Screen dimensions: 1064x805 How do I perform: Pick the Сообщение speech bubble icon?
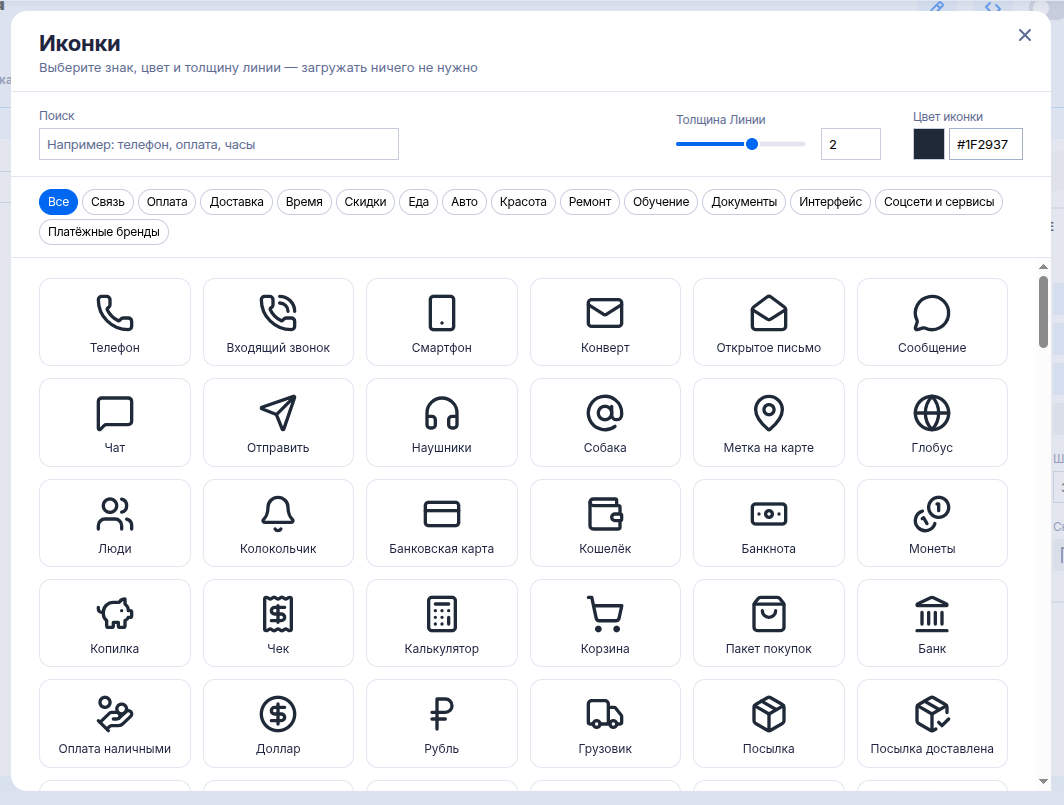[x=932, y=322]
